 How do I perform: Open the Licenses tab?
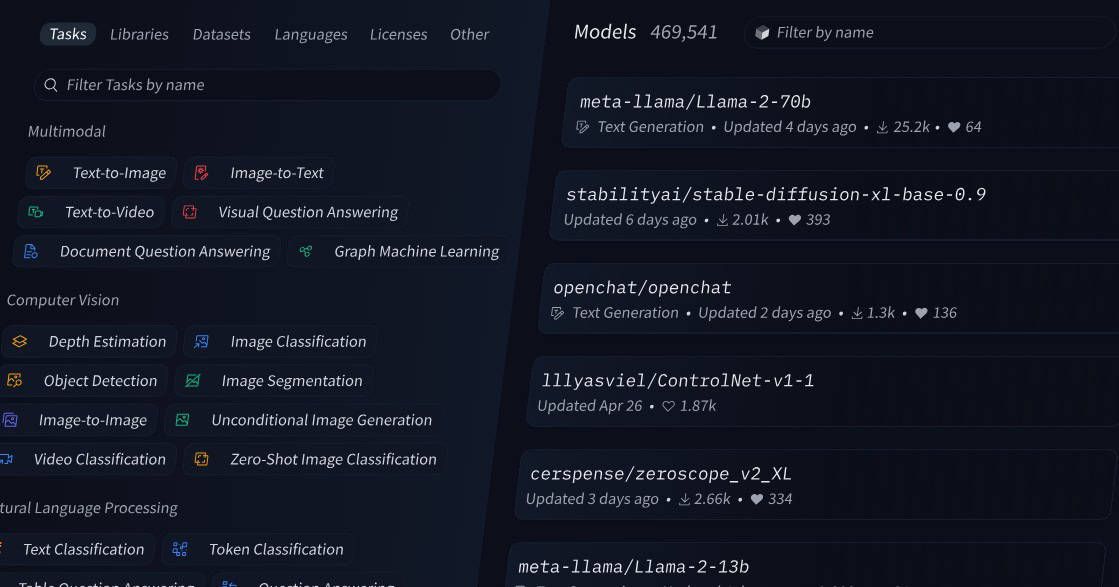click(398, 34)
